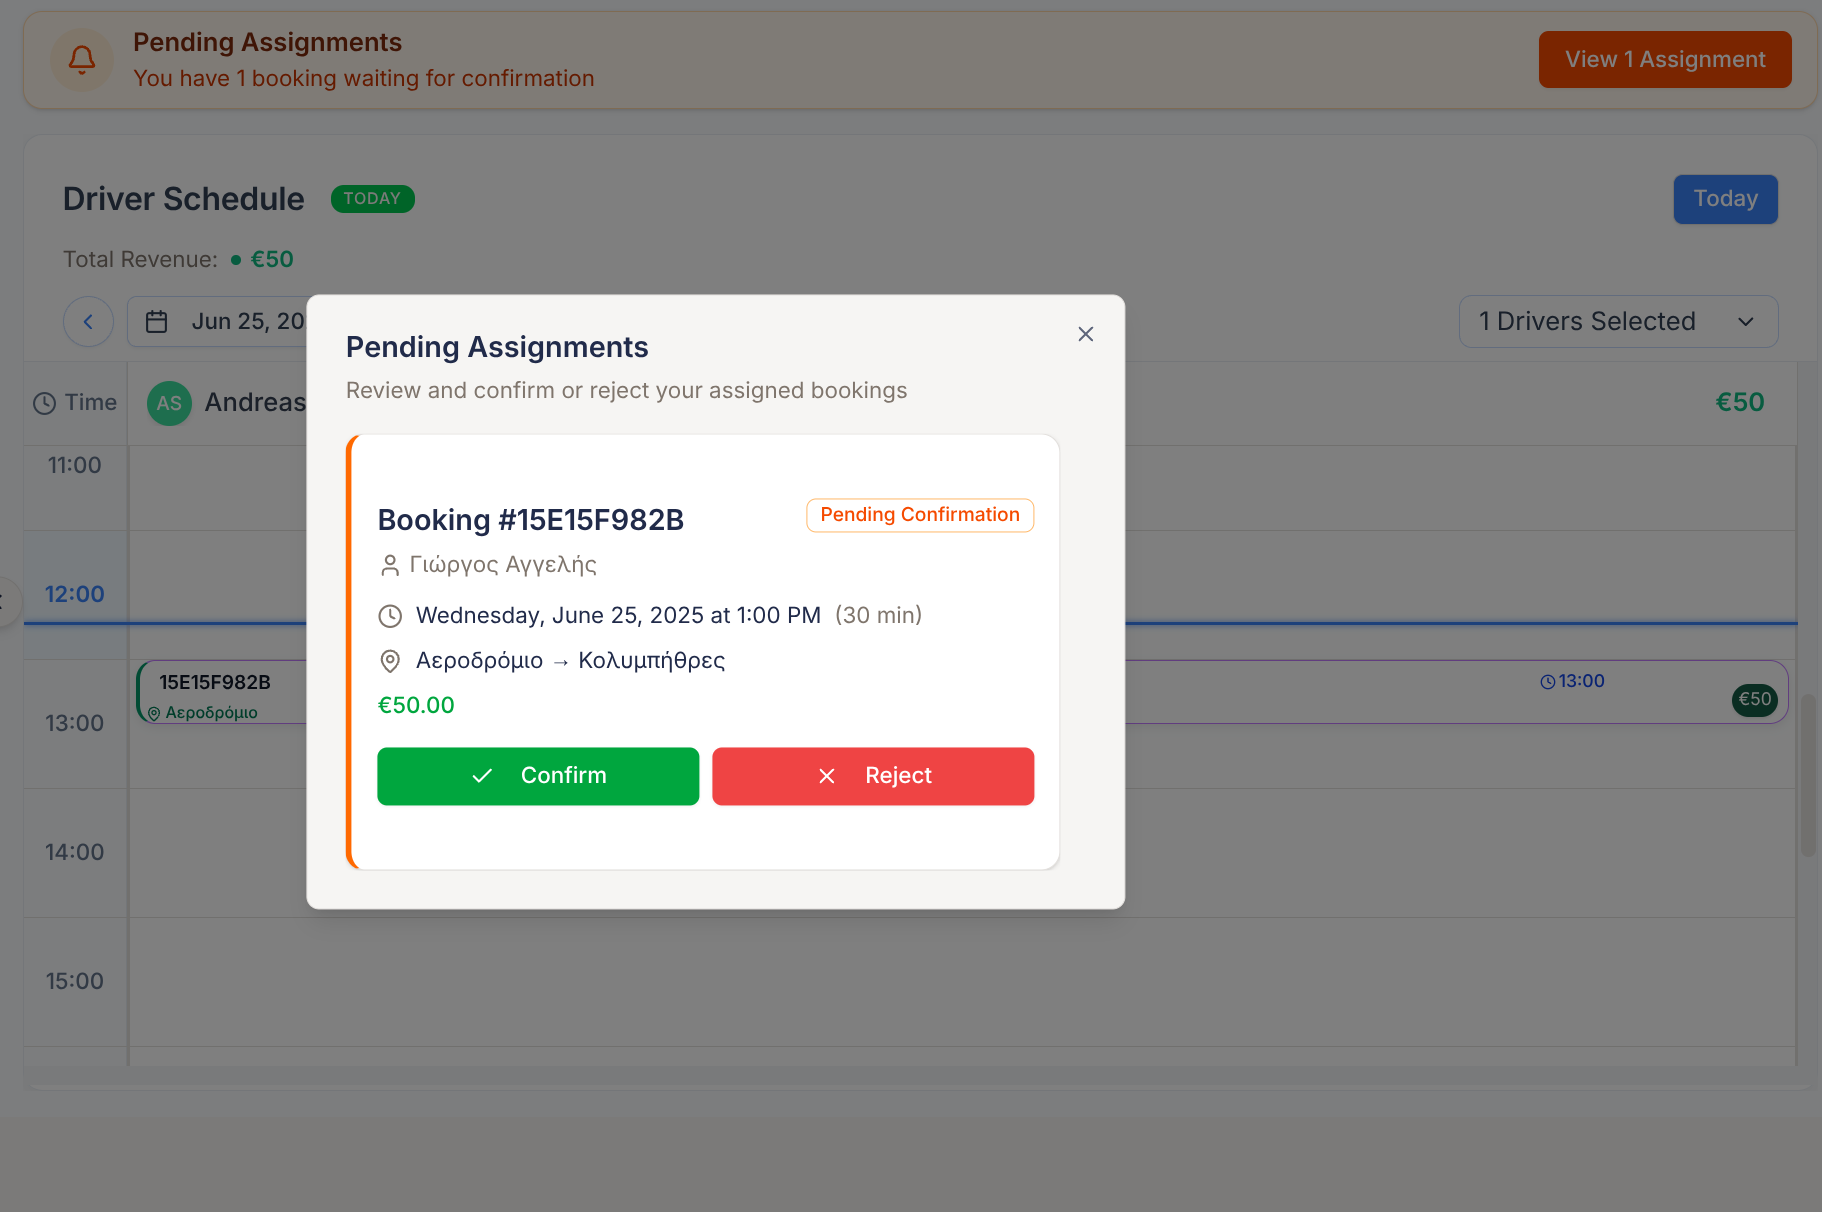Click the View 1 Assignment button
Viewport: 1822px width, 1212px height.
click(x=1664, y=60)
